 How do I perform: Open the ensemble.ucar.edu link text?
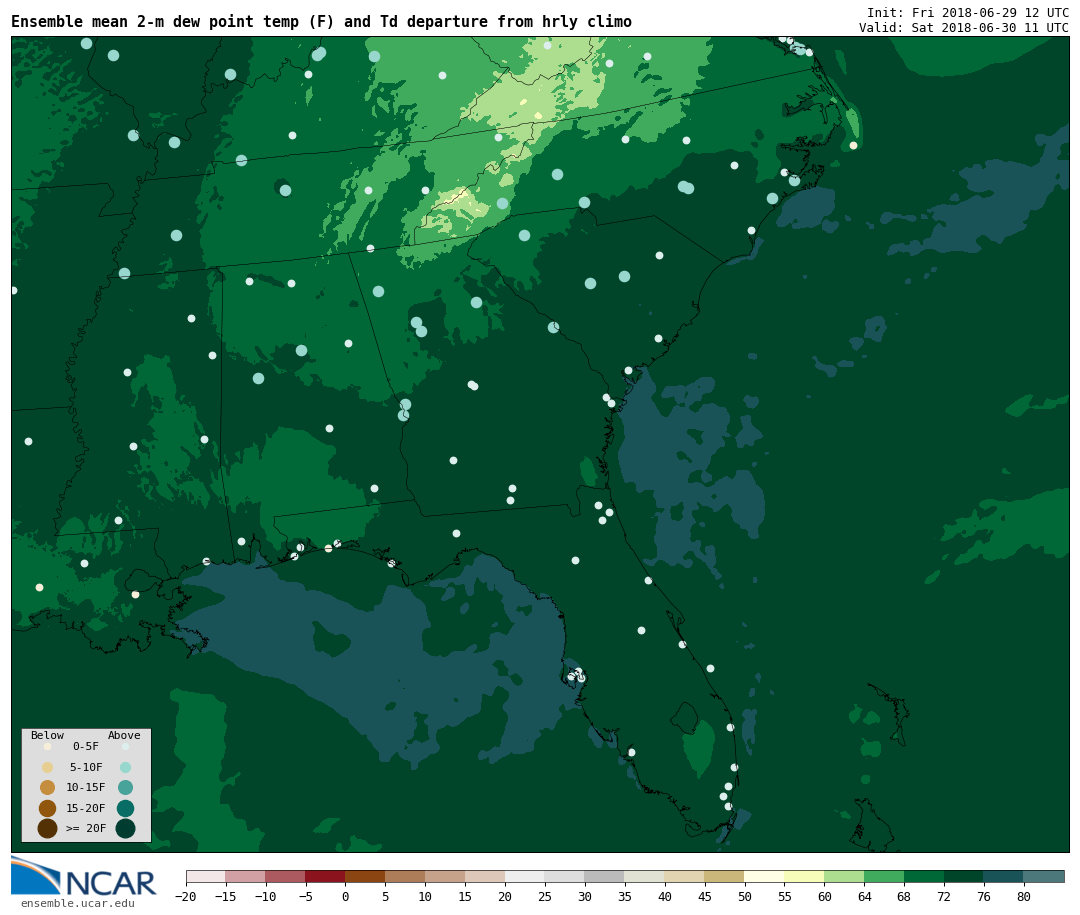pyautogui.click(x=78, y=903)
